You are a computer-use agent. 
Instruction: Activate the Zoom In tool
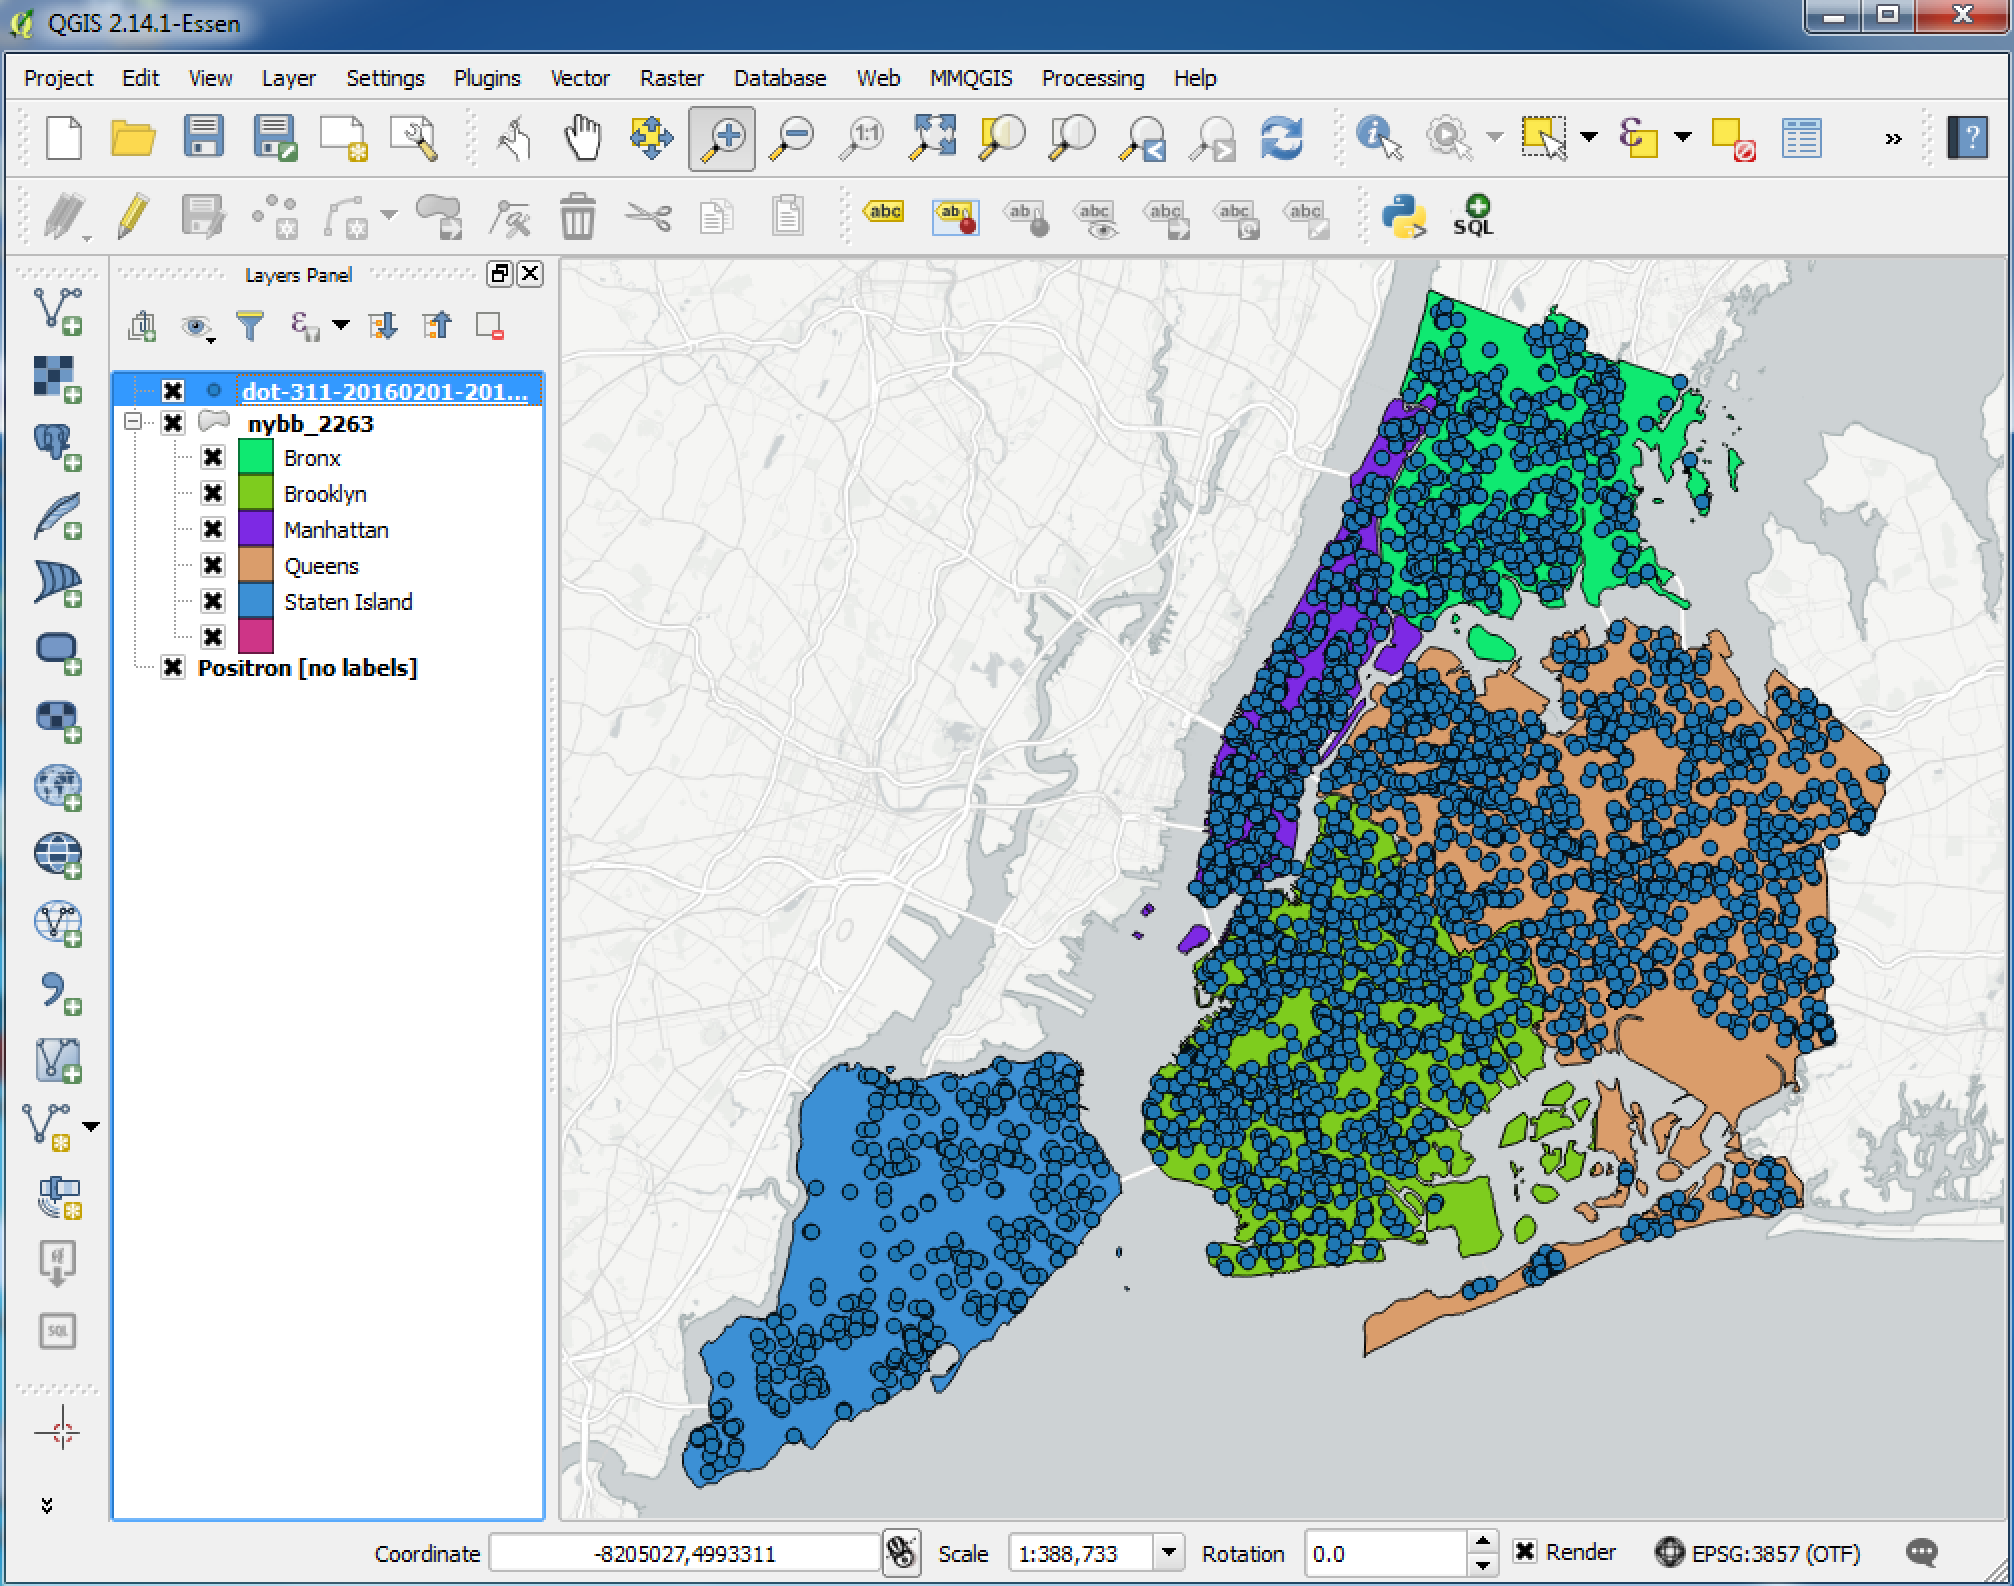(x=720, y=137)
